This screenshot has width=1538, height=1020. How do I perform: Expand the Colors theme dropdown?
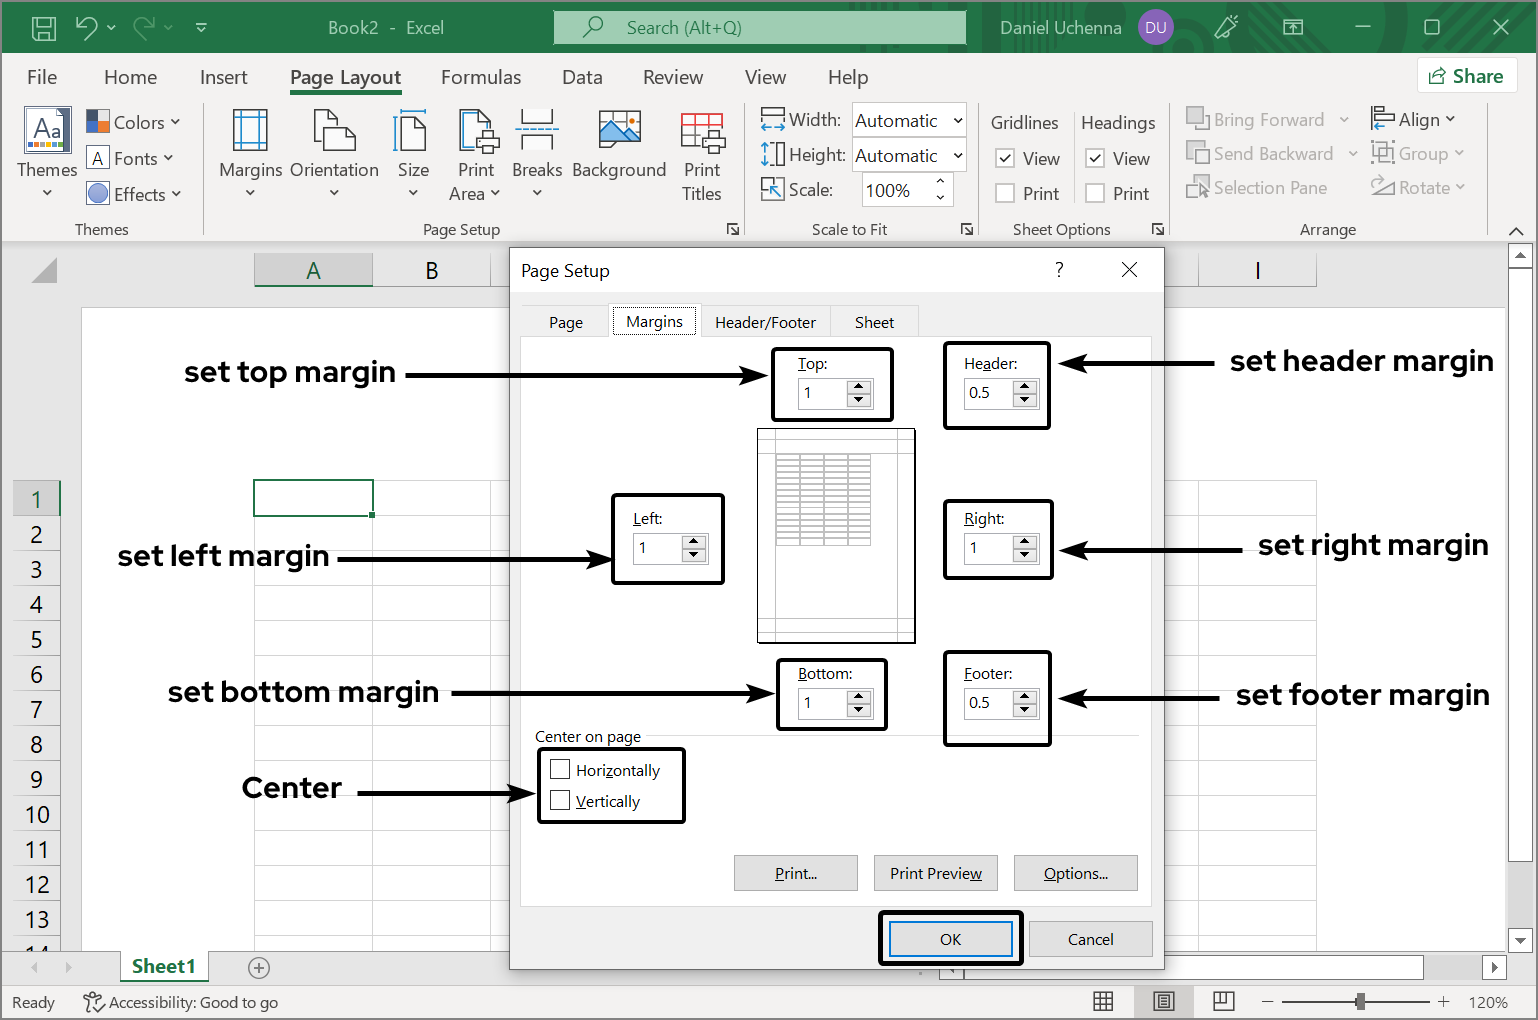[x=134, y=122]
